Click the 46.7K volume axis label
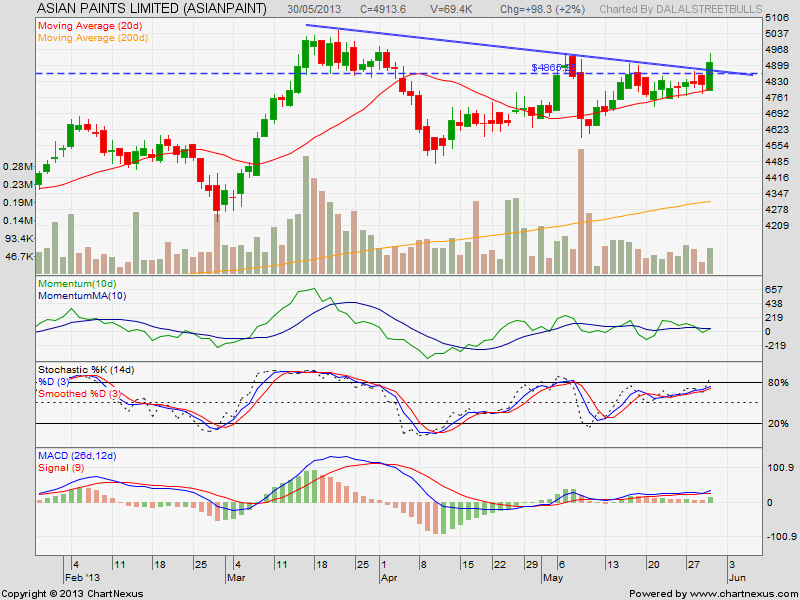The image size is (800, 600). 19,256
